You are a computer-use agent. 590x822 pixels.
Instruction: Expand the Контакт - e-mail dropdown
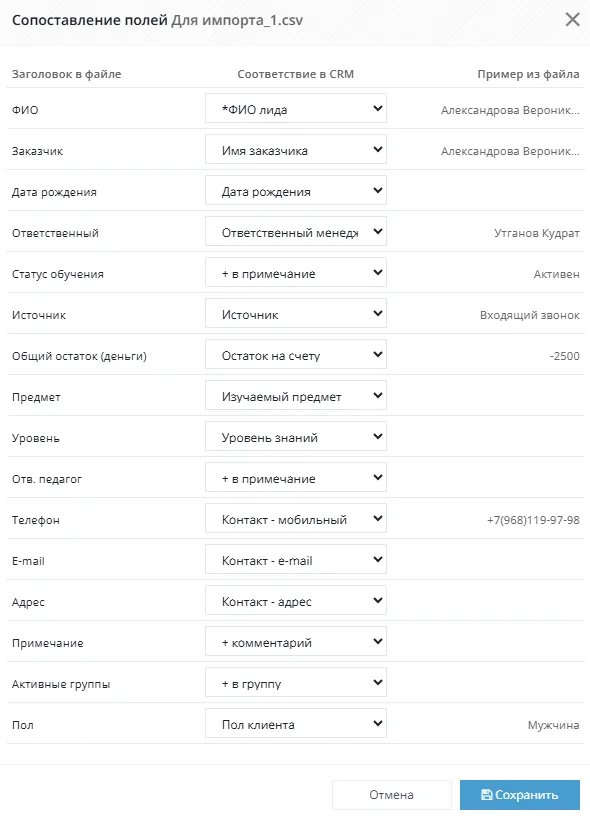[x=296, y=559]
